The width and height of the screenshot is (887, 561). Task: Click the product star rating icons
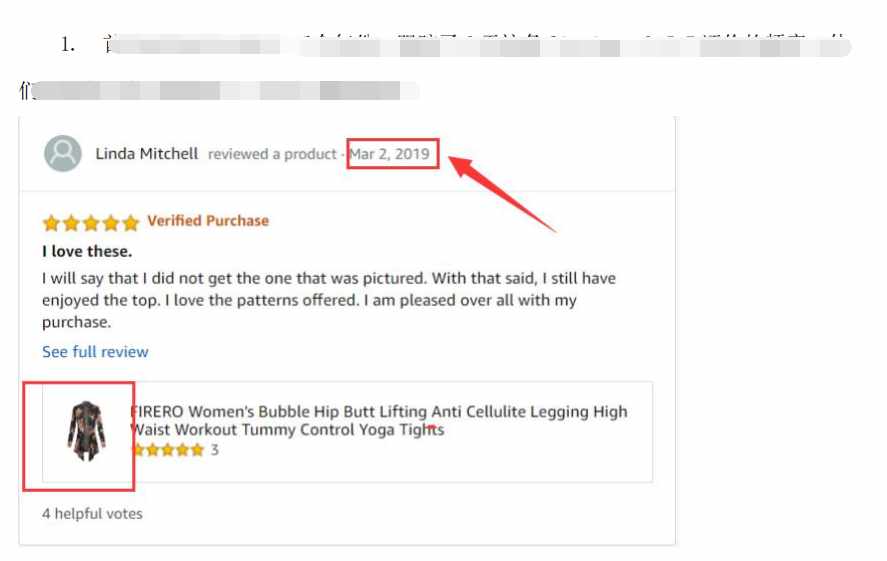pyautogui.click(x=167, y=450)
